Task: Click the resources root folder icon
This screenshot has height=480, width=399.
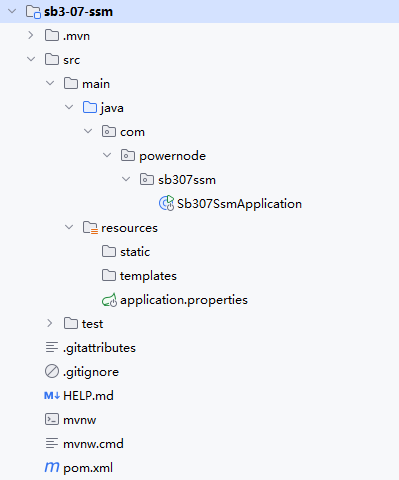Action: (90, 228)
